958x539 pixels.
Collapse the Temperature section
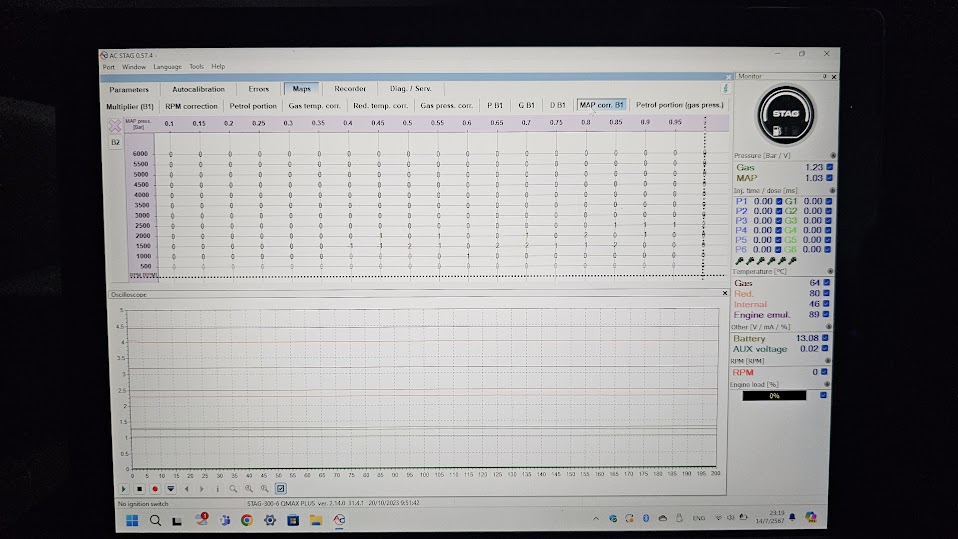click(x=830, y=271)
